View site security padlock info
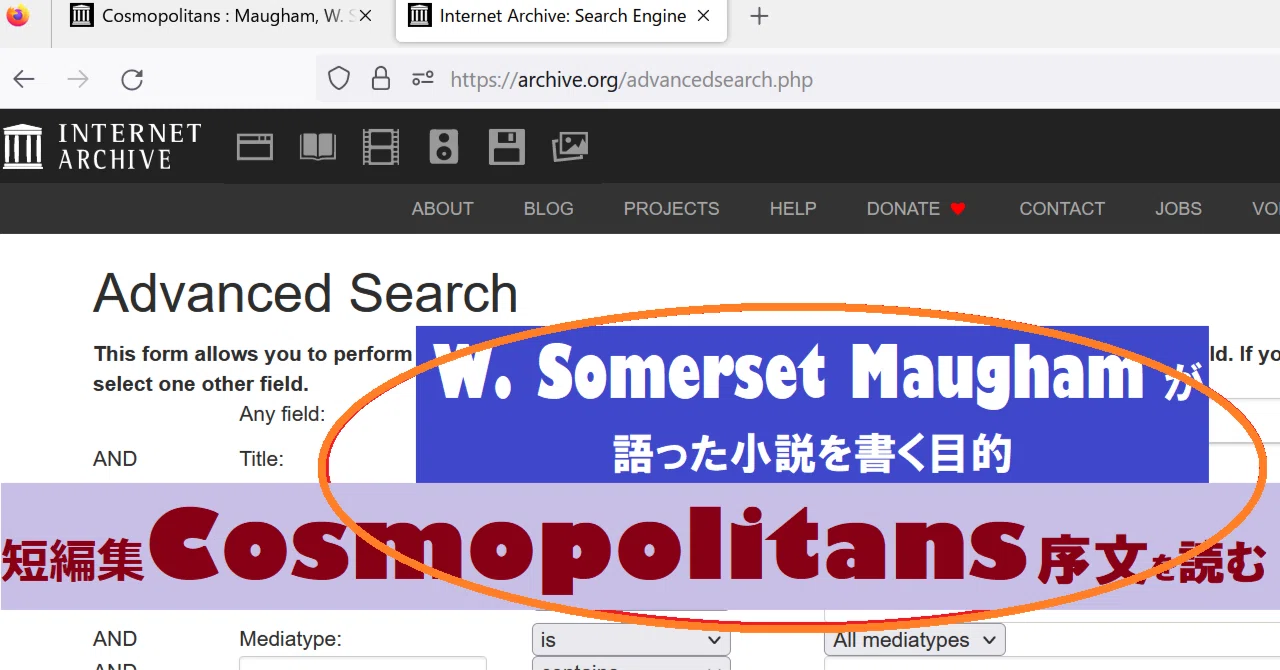Screen dimensions: 1280x670 (x=381, y=79)
